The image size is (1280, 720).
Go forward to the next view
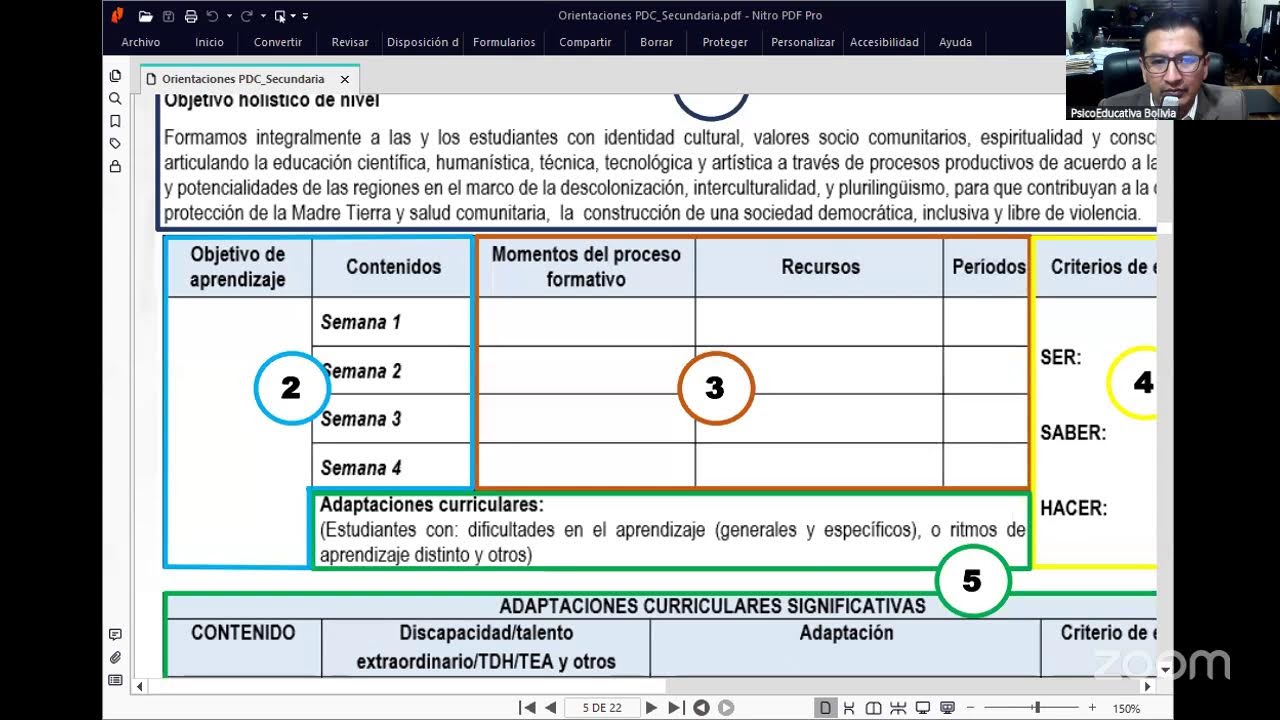point(726,708)
